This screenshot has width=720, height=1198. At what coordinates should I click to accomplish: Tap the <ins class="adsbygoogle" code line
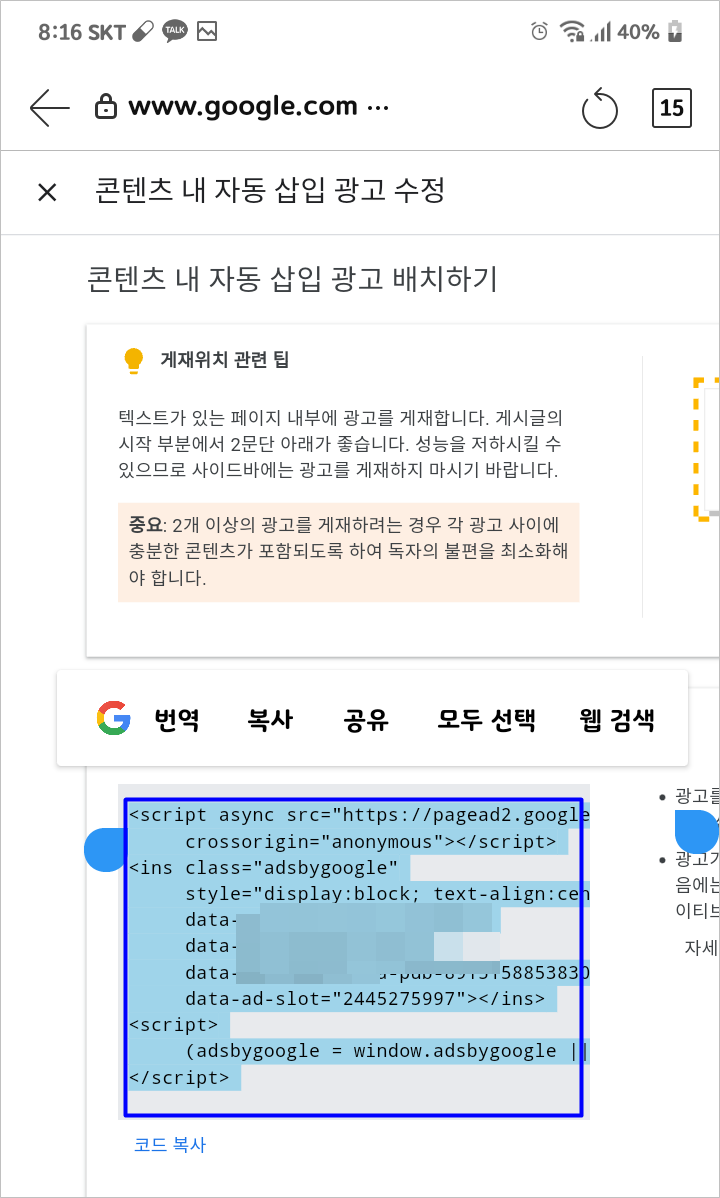click(264, 867)
